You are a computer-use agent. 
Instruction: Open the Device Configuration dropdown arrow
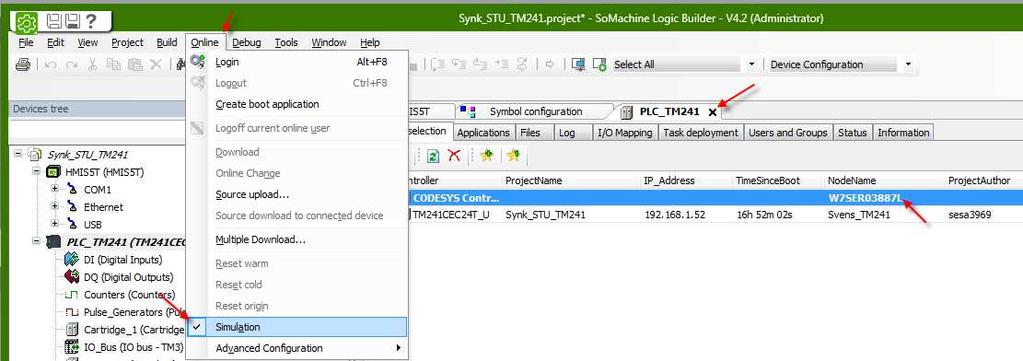click(908, 64)
